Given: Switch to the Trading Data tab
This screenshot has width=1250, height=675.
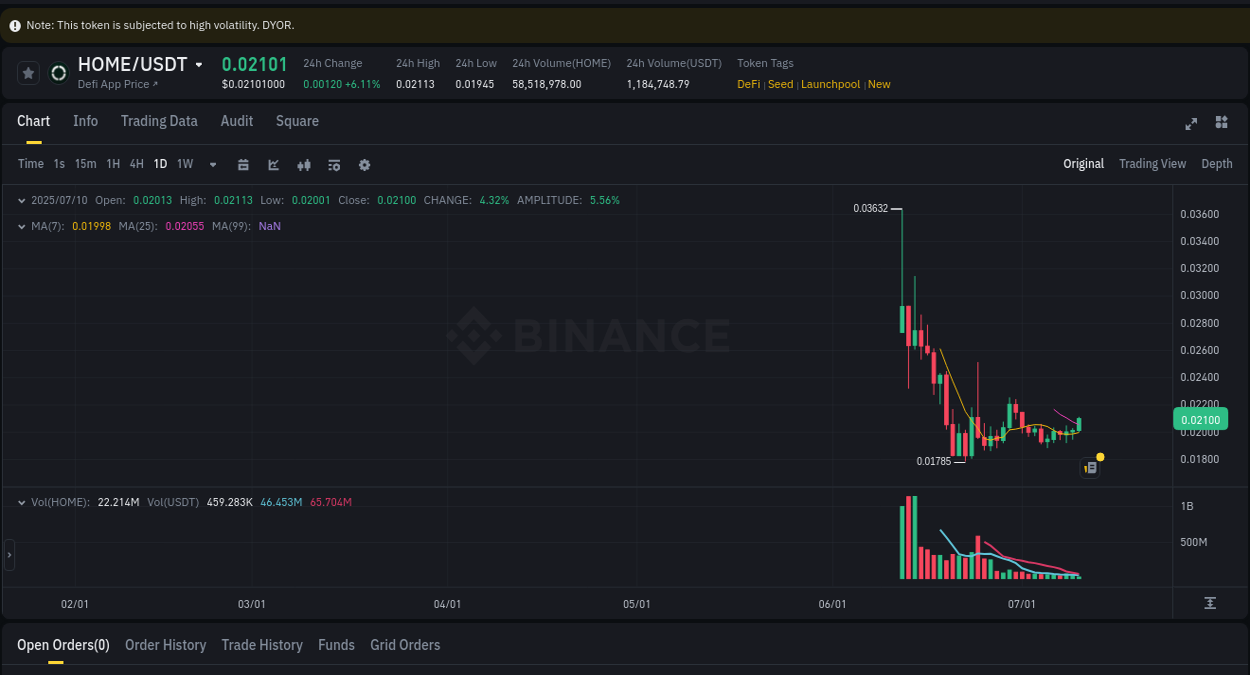Looking at the screenshot, I should point(159,121).
